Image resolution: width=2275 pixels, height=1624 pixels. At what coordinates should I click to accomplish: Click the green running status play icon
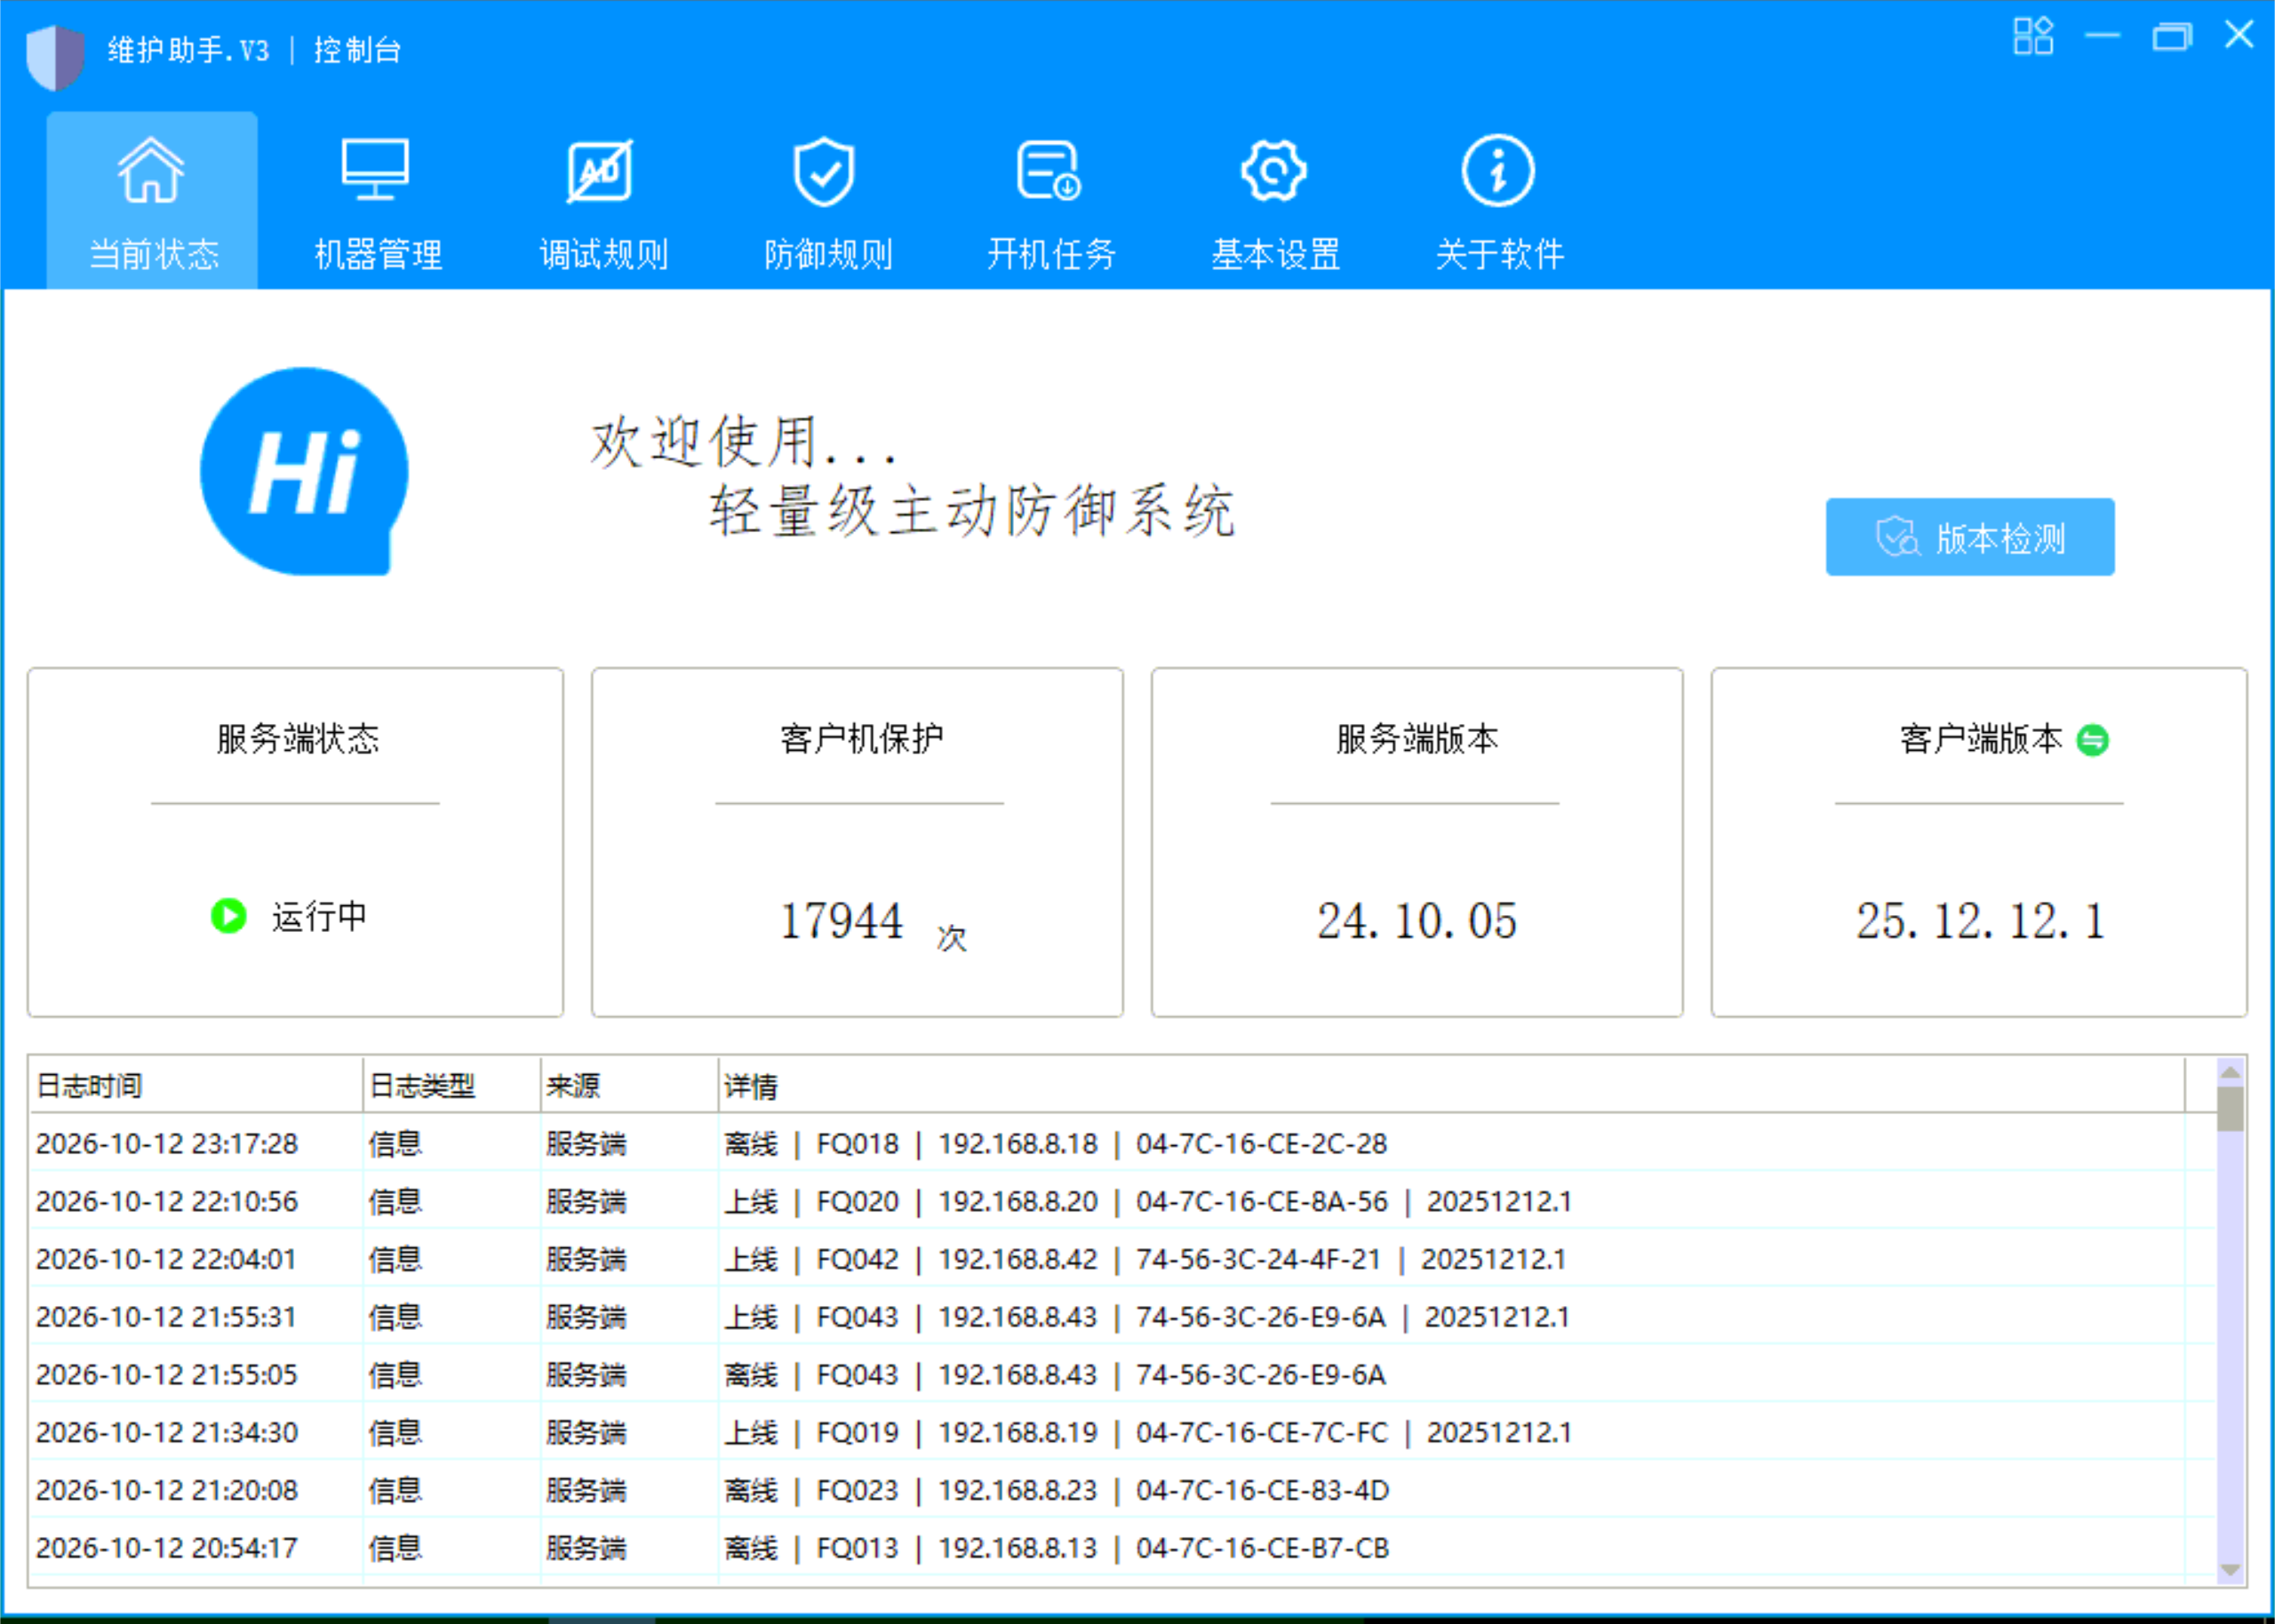229,915
